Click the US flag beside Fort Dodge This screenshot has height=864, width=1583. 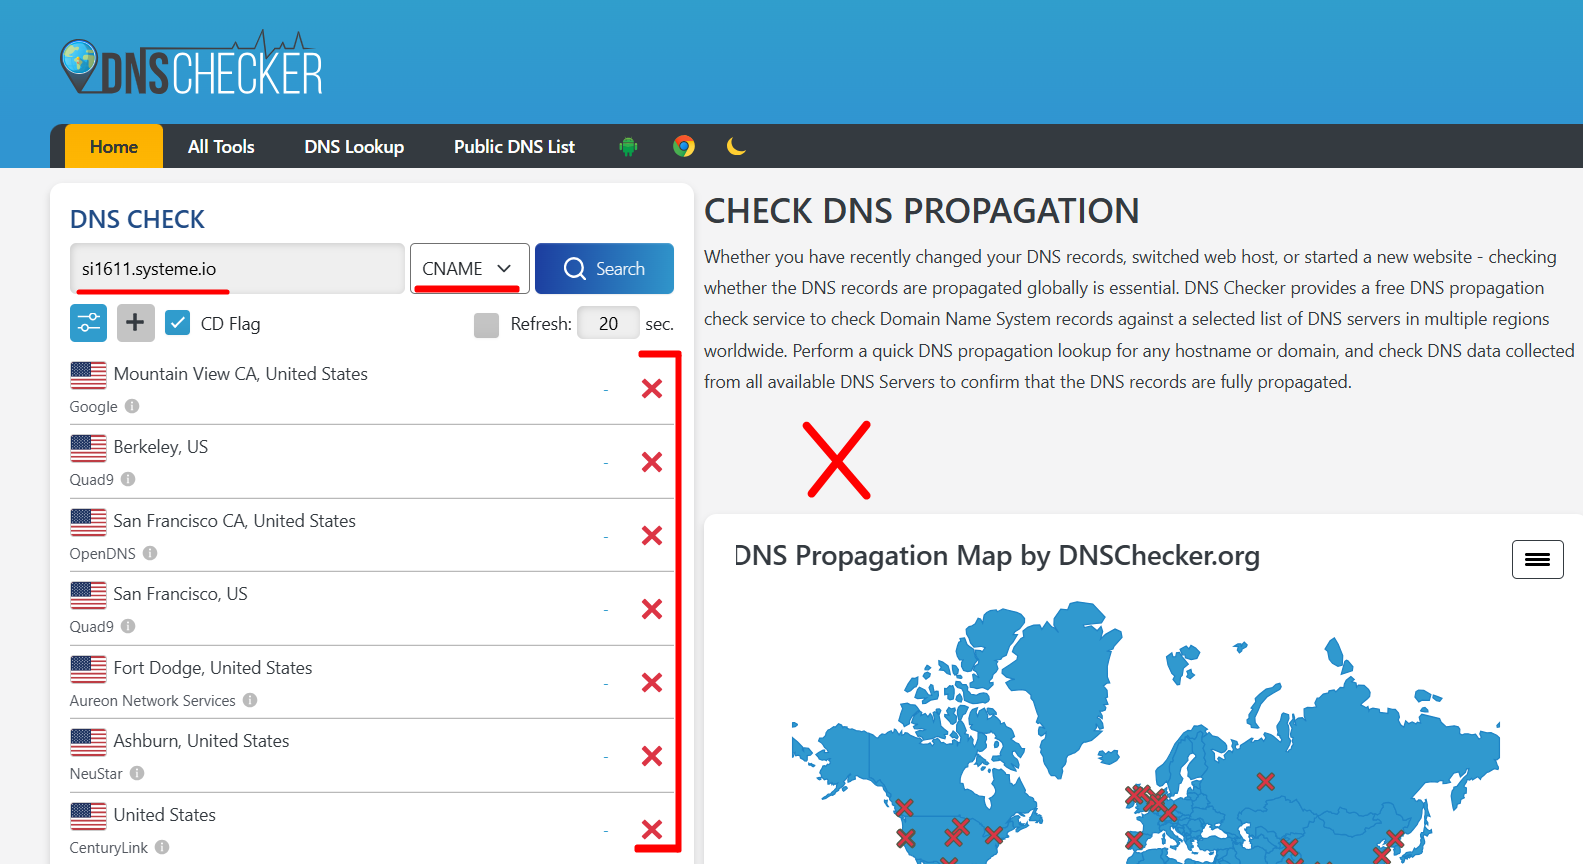coord(88,669)
